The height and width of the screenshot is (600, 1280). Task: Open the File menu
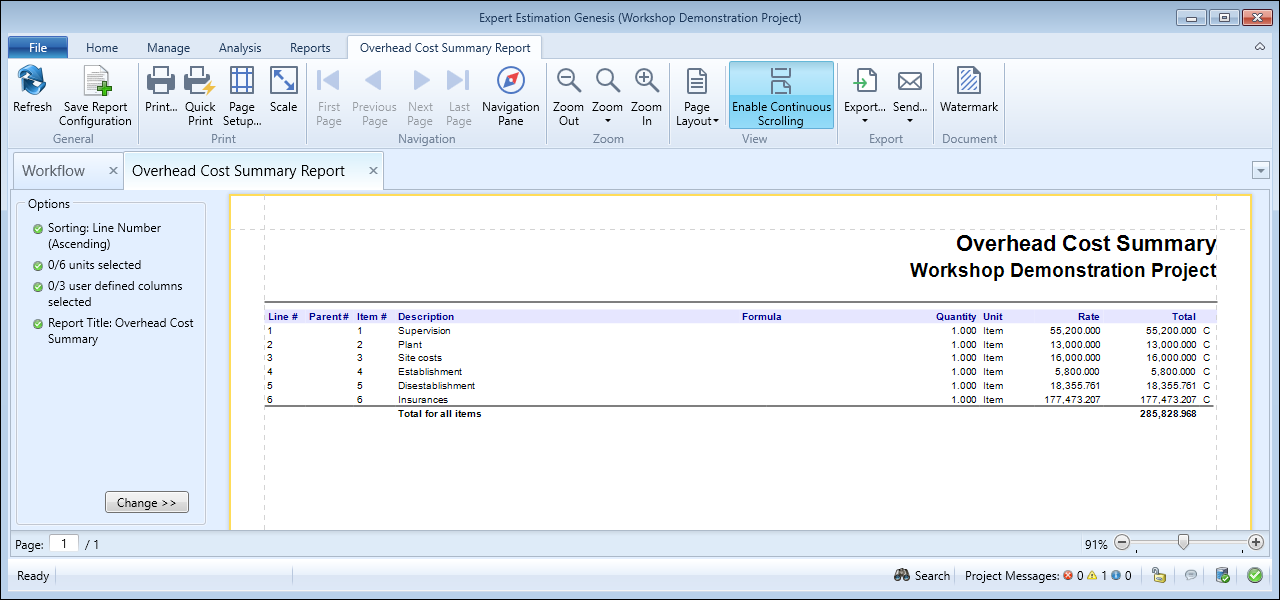tap(38, 48)
